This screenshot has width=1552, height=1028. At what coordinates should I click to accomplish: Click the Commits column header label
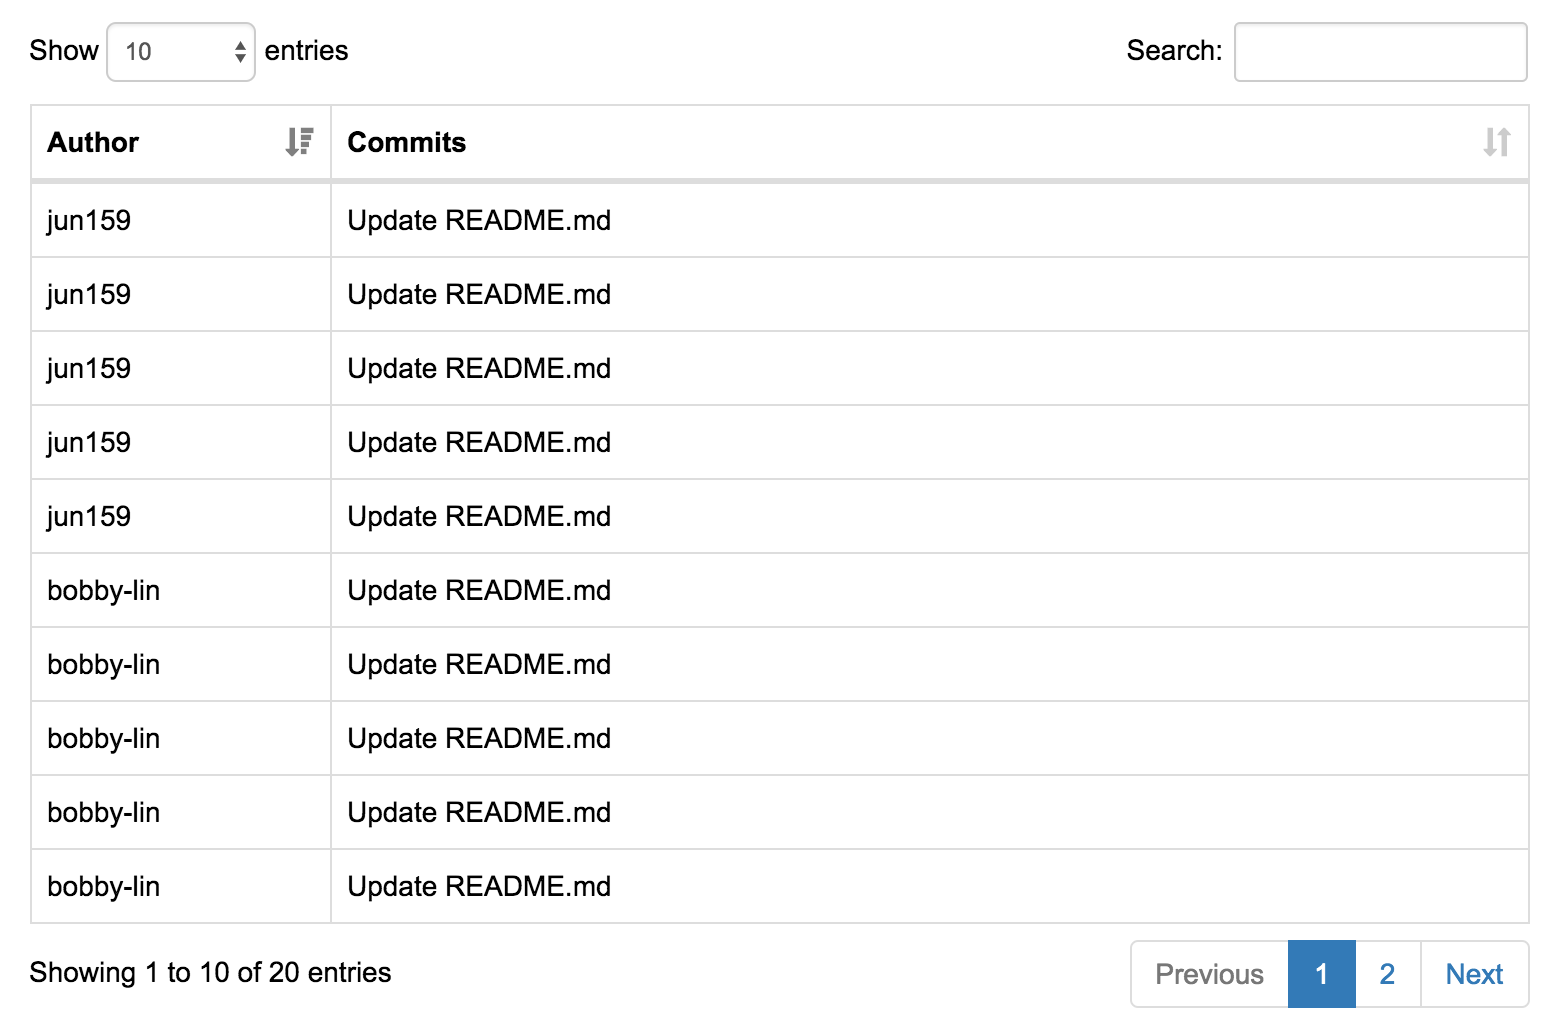pyautogui.click(x=406, y=143)
